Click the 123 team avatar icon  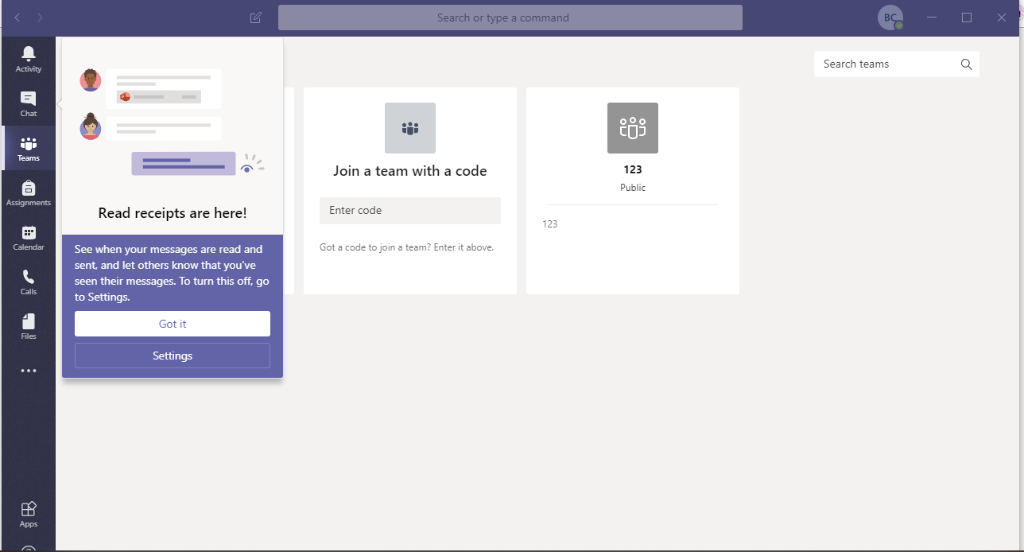point(632,128)
